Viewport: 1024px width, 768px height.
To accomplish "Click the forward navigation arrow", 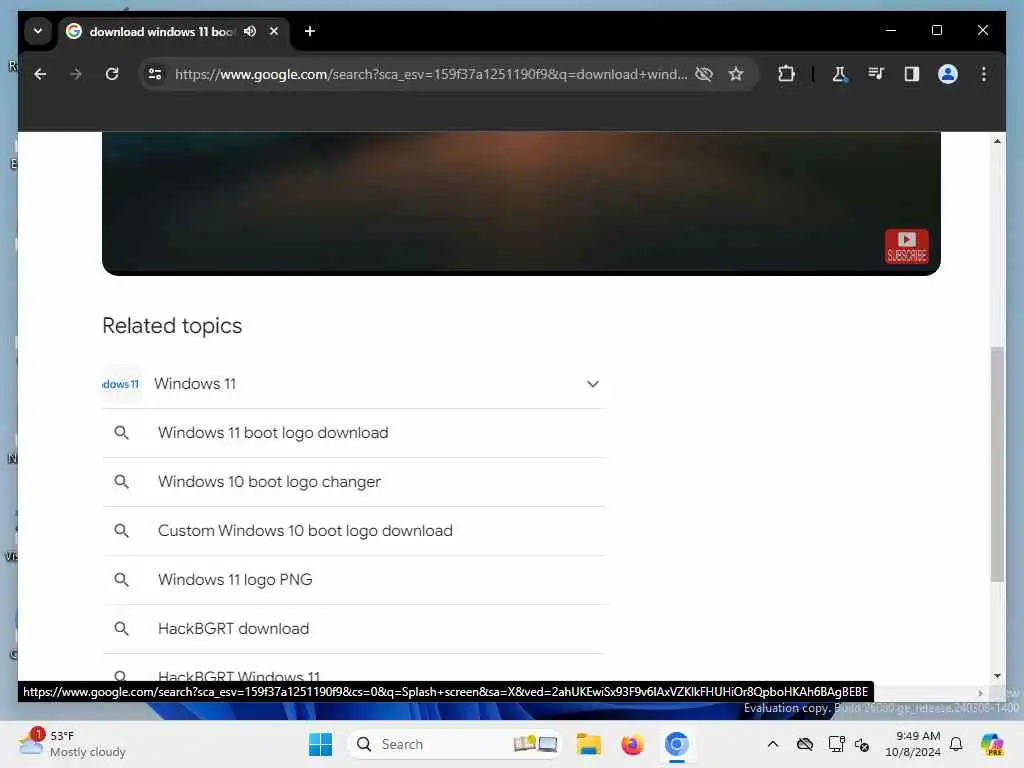I will click(x=76, y=74).
